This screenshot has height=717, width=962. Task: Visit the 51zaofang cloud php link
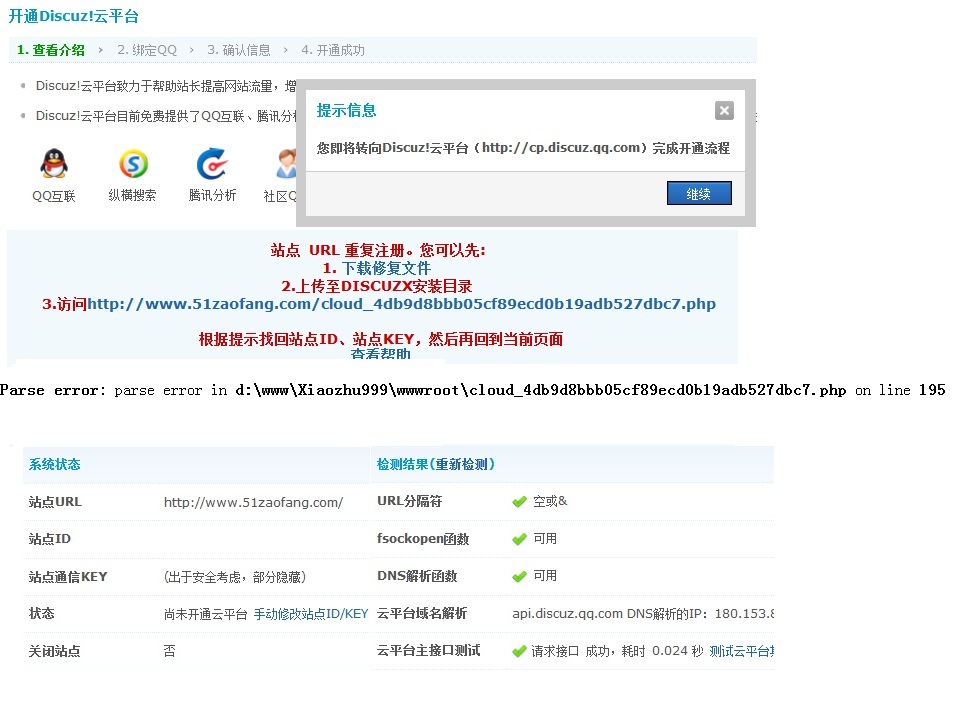(x=401, y=304)
